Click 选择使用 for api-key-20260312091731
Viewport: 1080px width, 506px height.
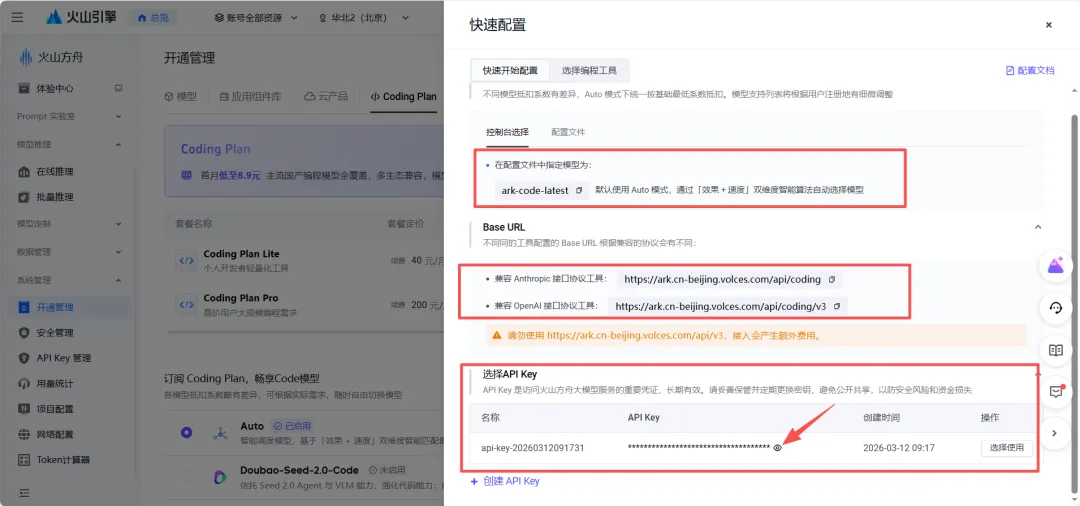[x=1007, y=447]
